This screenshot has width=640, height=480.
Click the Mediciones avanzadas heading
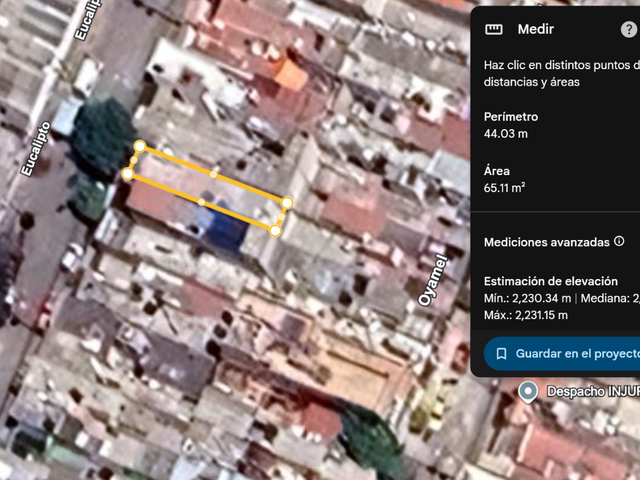pyautogui.click(x=547, y=242)
